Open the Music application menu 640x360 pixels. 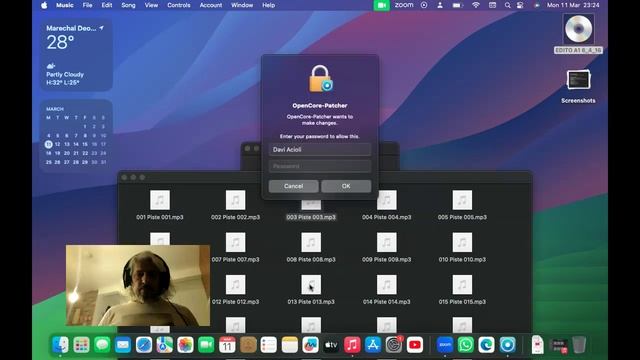click(x=64, y=5)
